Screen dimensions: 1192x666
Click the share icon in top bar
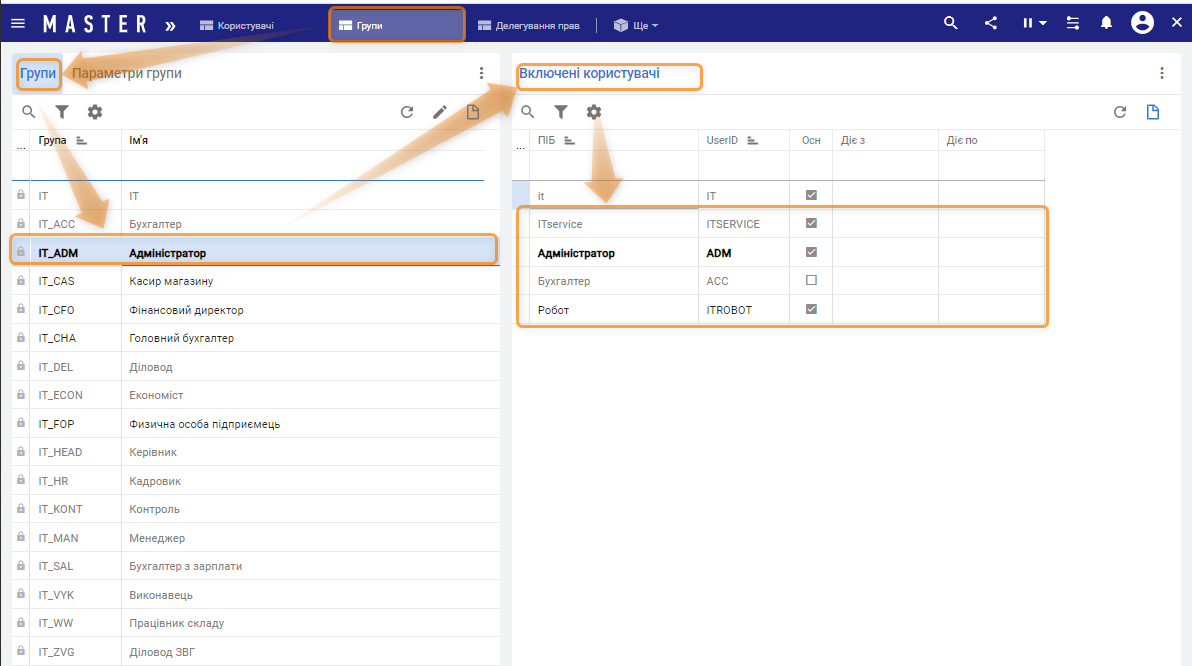click(991, 24)
